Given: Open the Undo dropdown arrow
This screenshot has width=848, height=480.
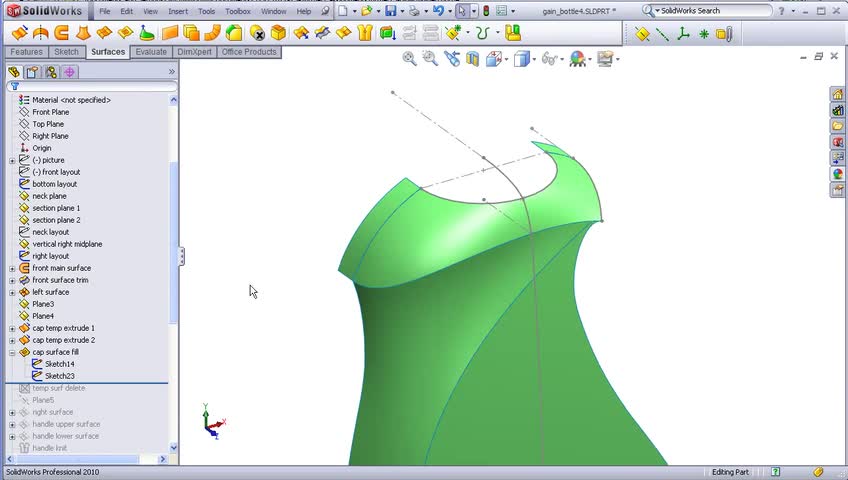Looking at the screenshot, I should point(450,11).
